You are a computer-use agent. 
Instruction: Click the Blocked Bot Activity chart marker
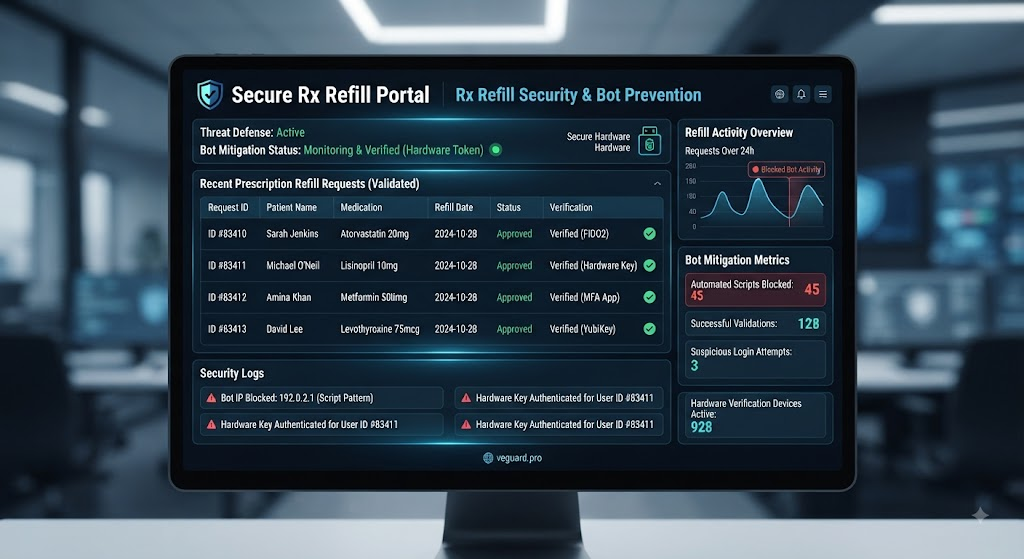[786, 169]
